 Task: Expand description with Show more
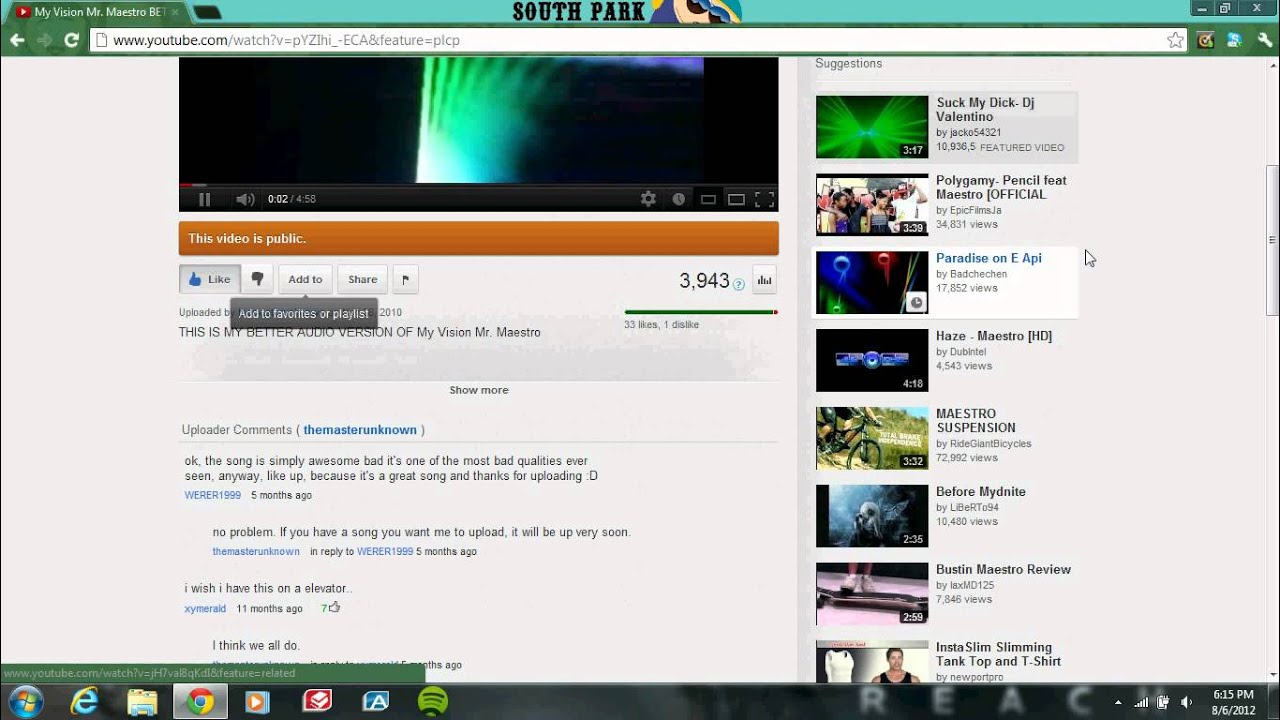pyautogui.click(x=479, y=390)
